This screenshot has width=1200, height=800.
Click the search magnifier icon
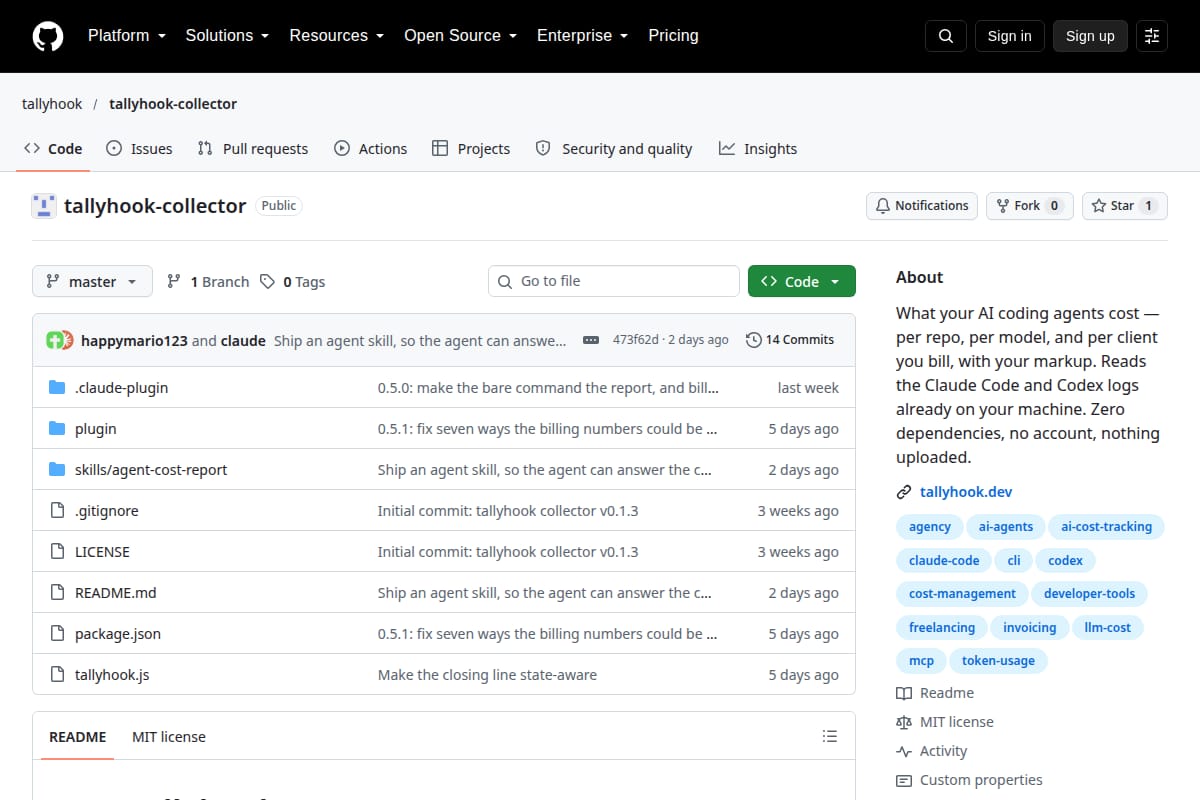point(946,36)
